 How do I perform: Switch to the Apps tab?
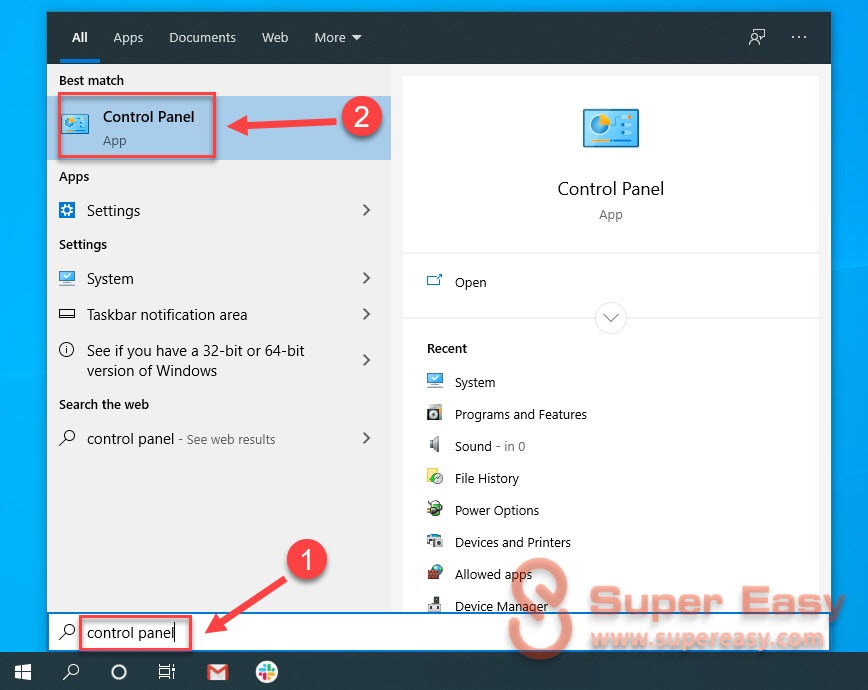click(128, 37)
